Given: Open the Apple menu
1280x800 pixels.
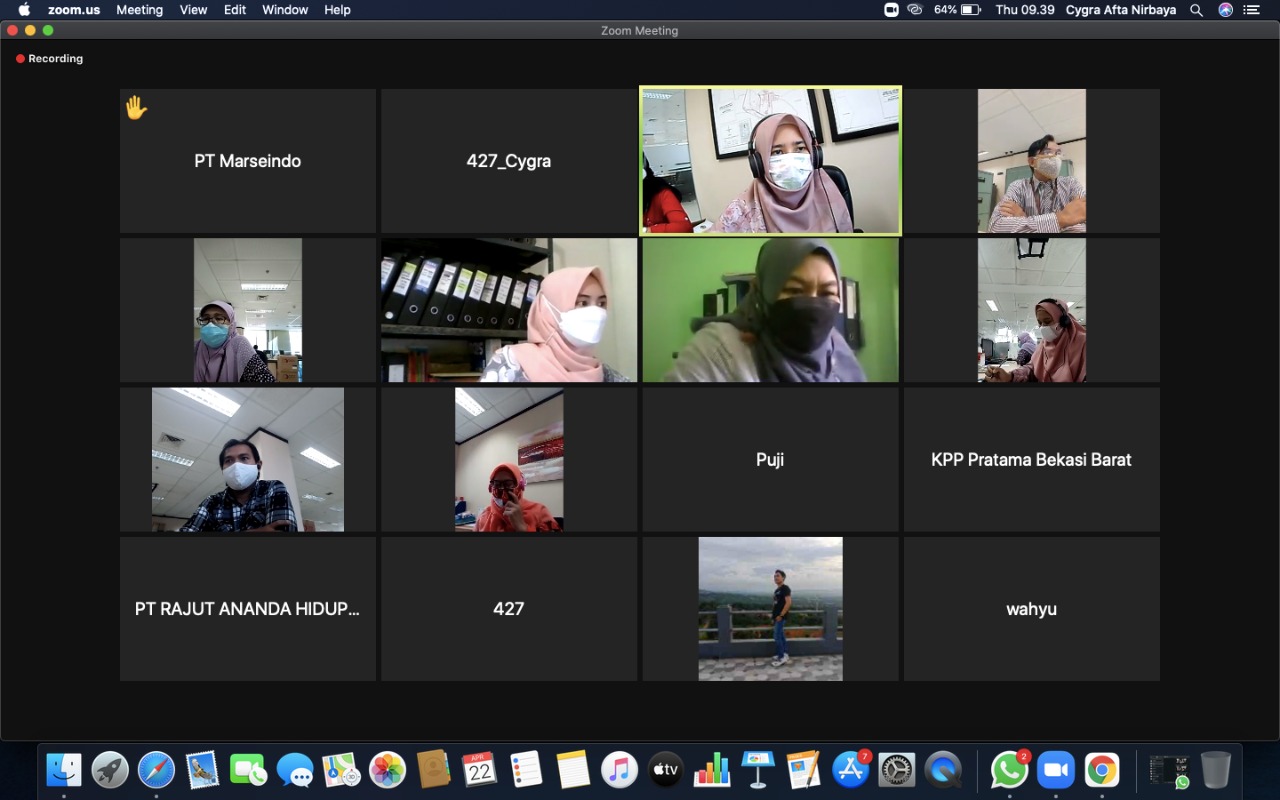Looking at the screenshot, I should [x=24, y=10].
